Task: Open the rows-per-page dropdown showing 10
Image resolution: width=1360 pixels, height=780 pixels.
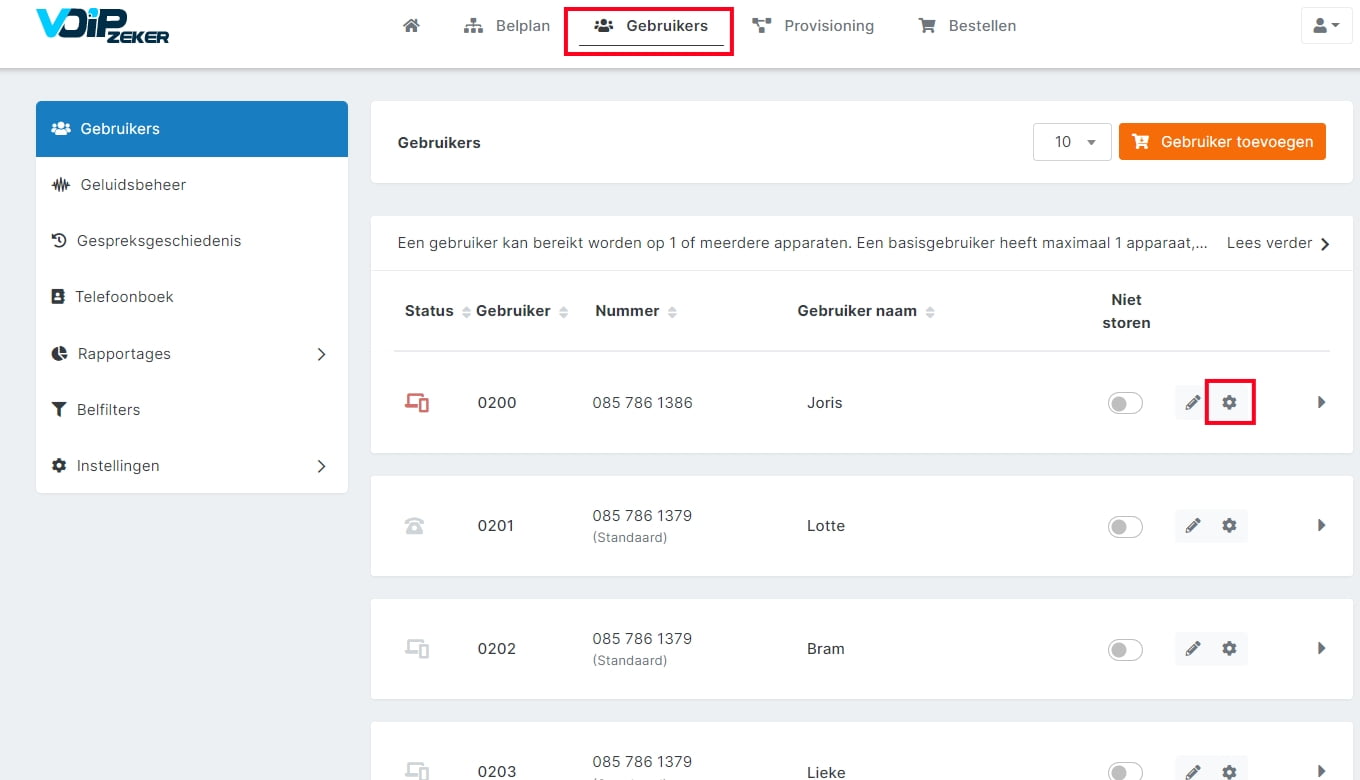Action: 1072,142
